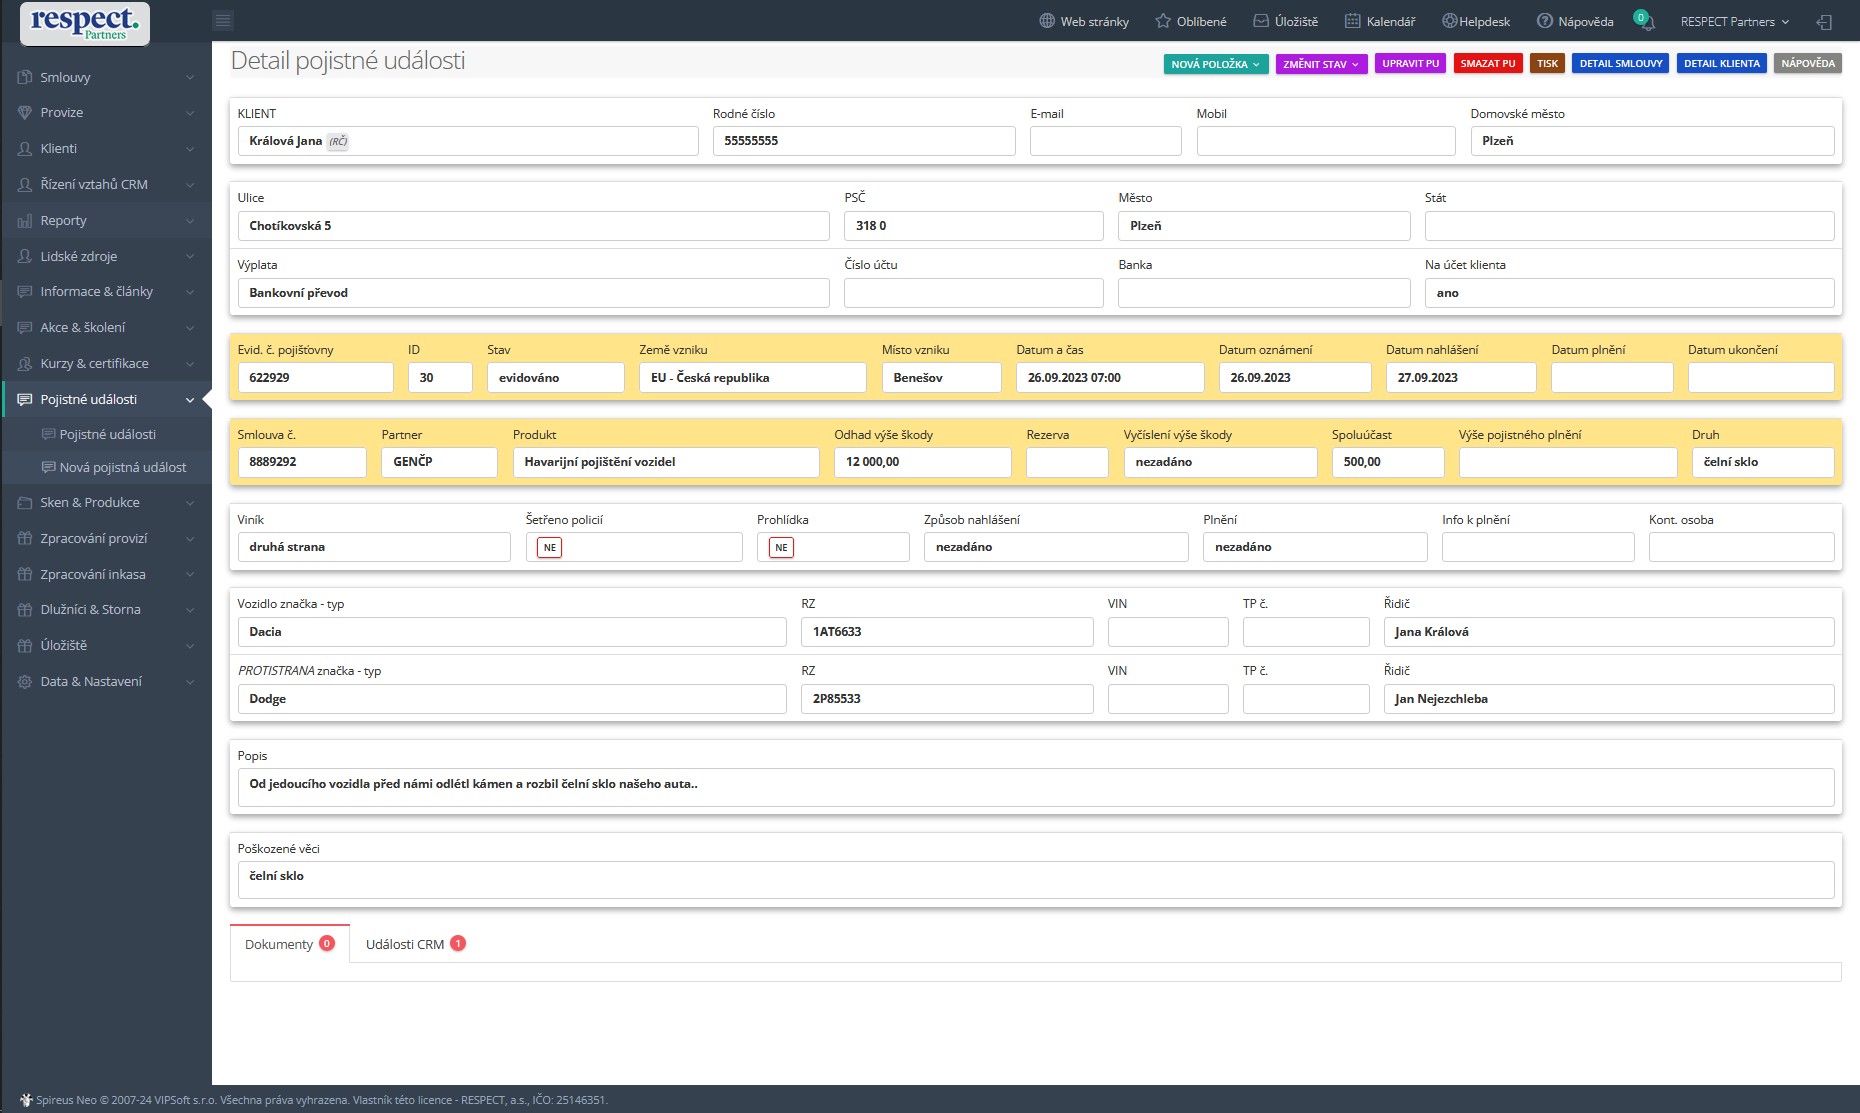This screenshot has width=1860, height=1113.
Task: Click the Oblíbené star icon
Action: click(1163, 21)
